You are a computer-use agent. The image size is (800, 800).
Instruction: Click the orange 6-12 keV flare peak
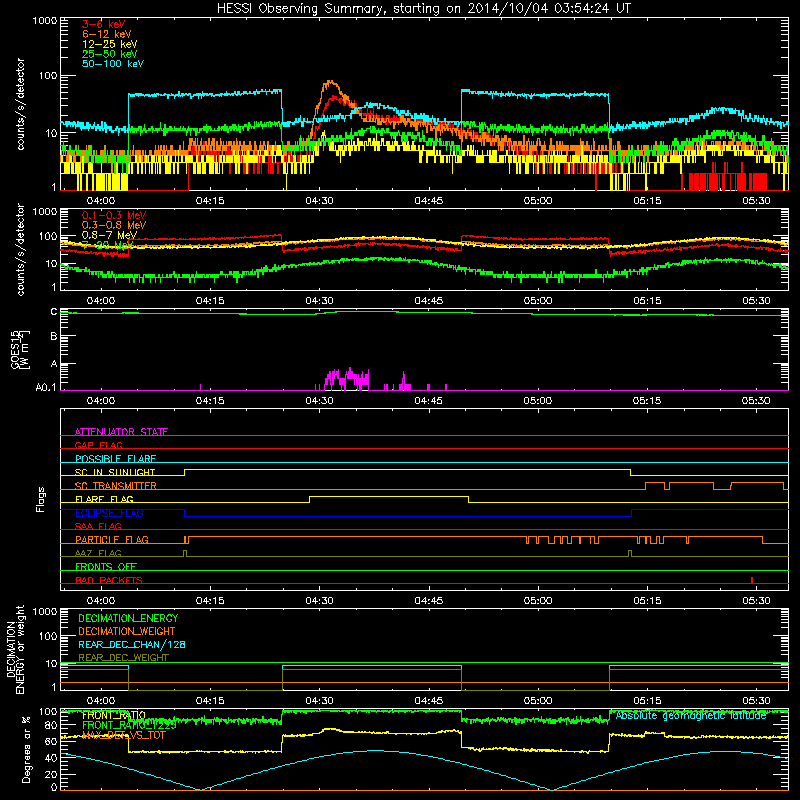pyautogui.click(x=331, y=83)
